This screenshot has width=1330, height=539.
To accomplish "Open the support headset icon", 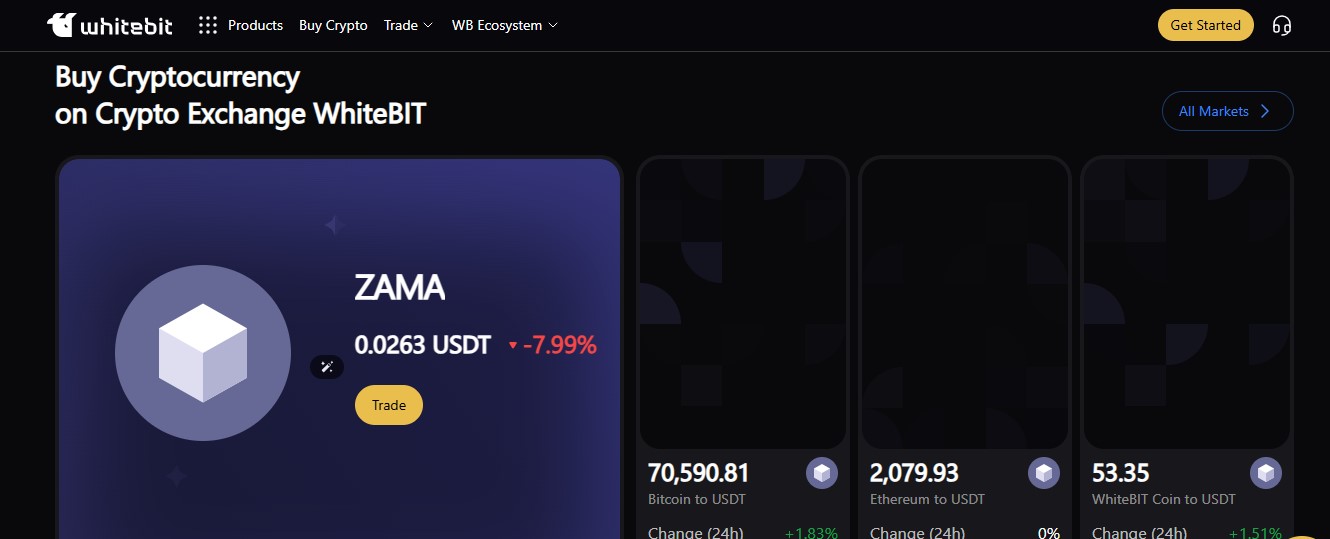I will pyautogui.click(x=1281, y=25).
